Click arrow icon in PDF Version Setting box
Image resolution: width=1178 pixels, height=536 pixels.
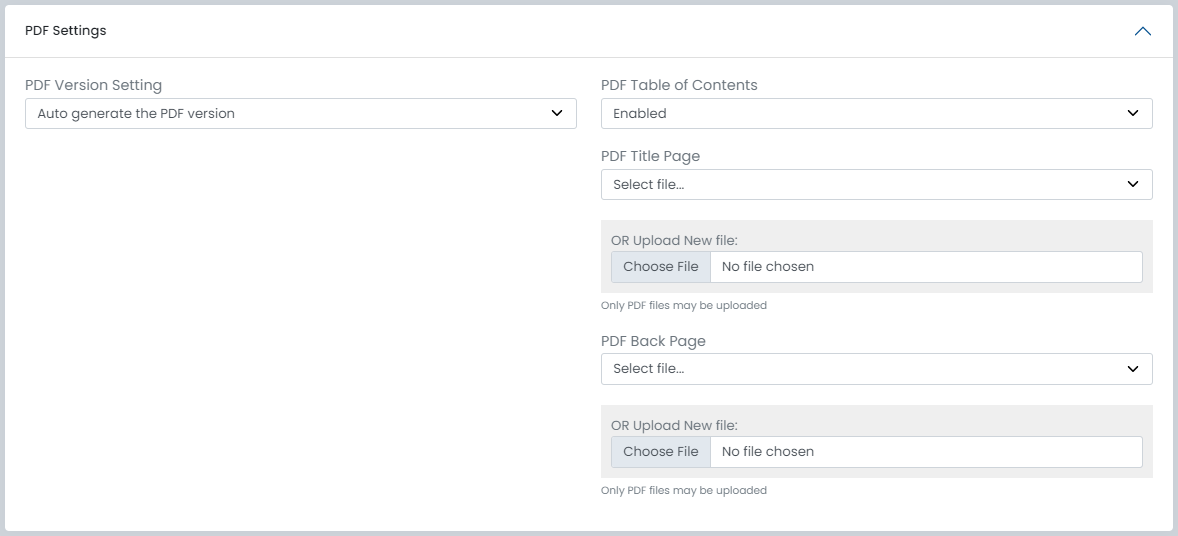click(557, 114)
